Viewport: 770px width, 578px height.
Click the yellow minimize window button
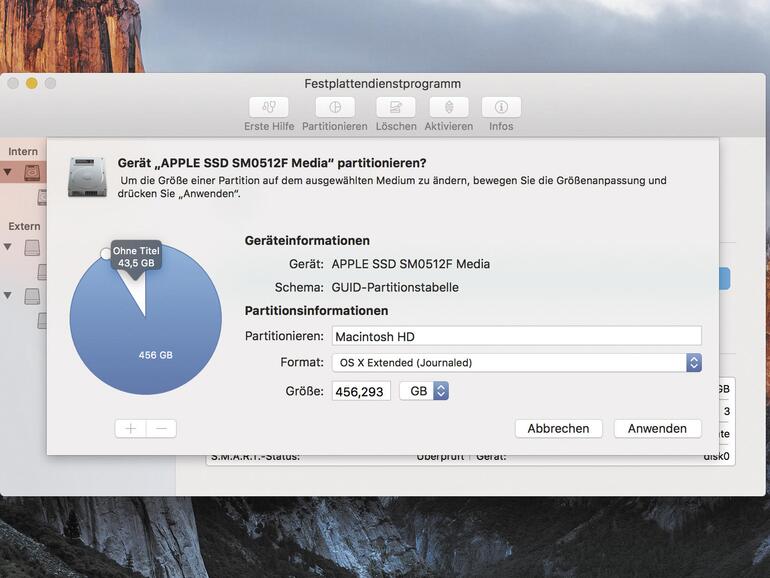pyautogui.click(x=31, y=83)
